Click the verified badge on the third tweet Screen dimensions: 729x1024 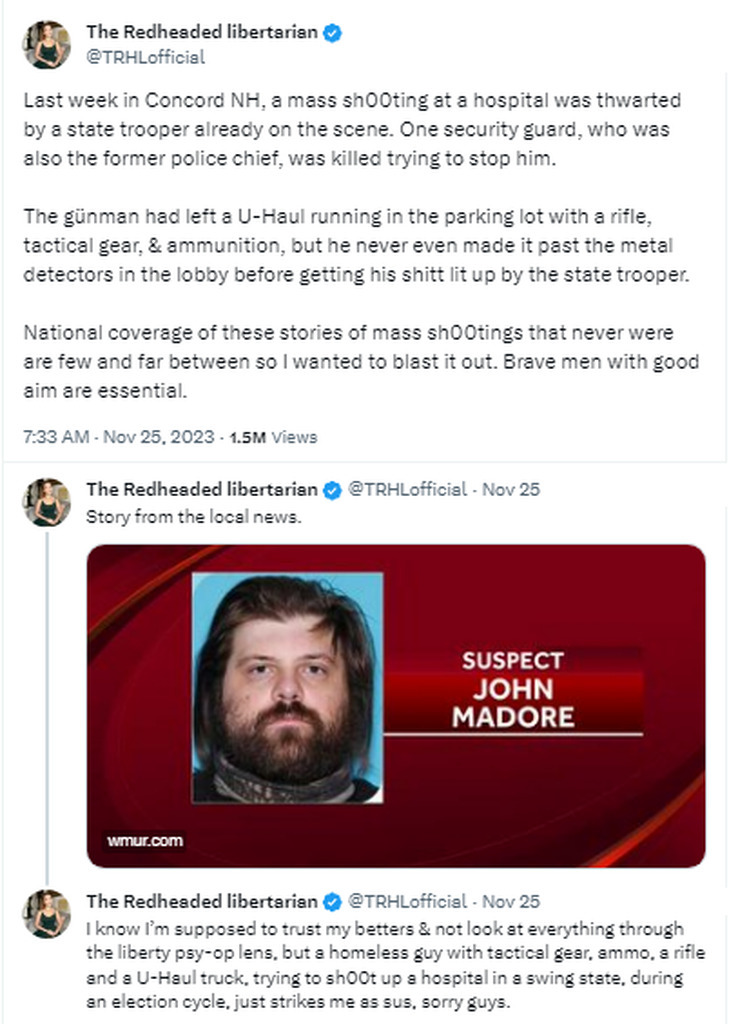point(332,903)
